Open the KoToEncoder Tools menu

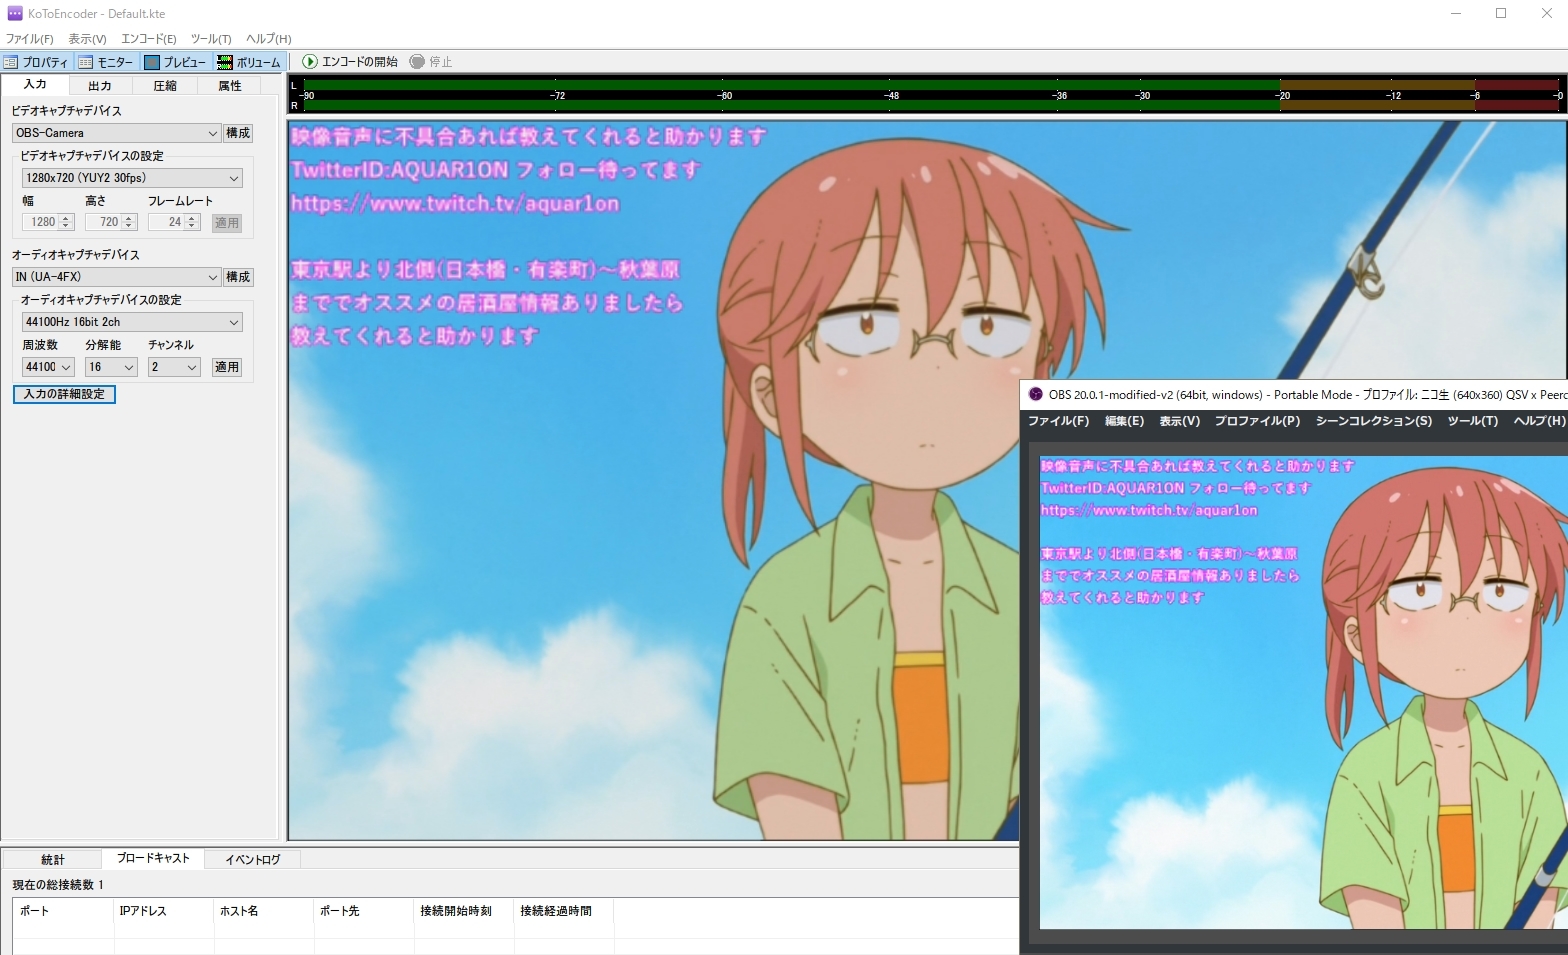[x=211, y=39]
